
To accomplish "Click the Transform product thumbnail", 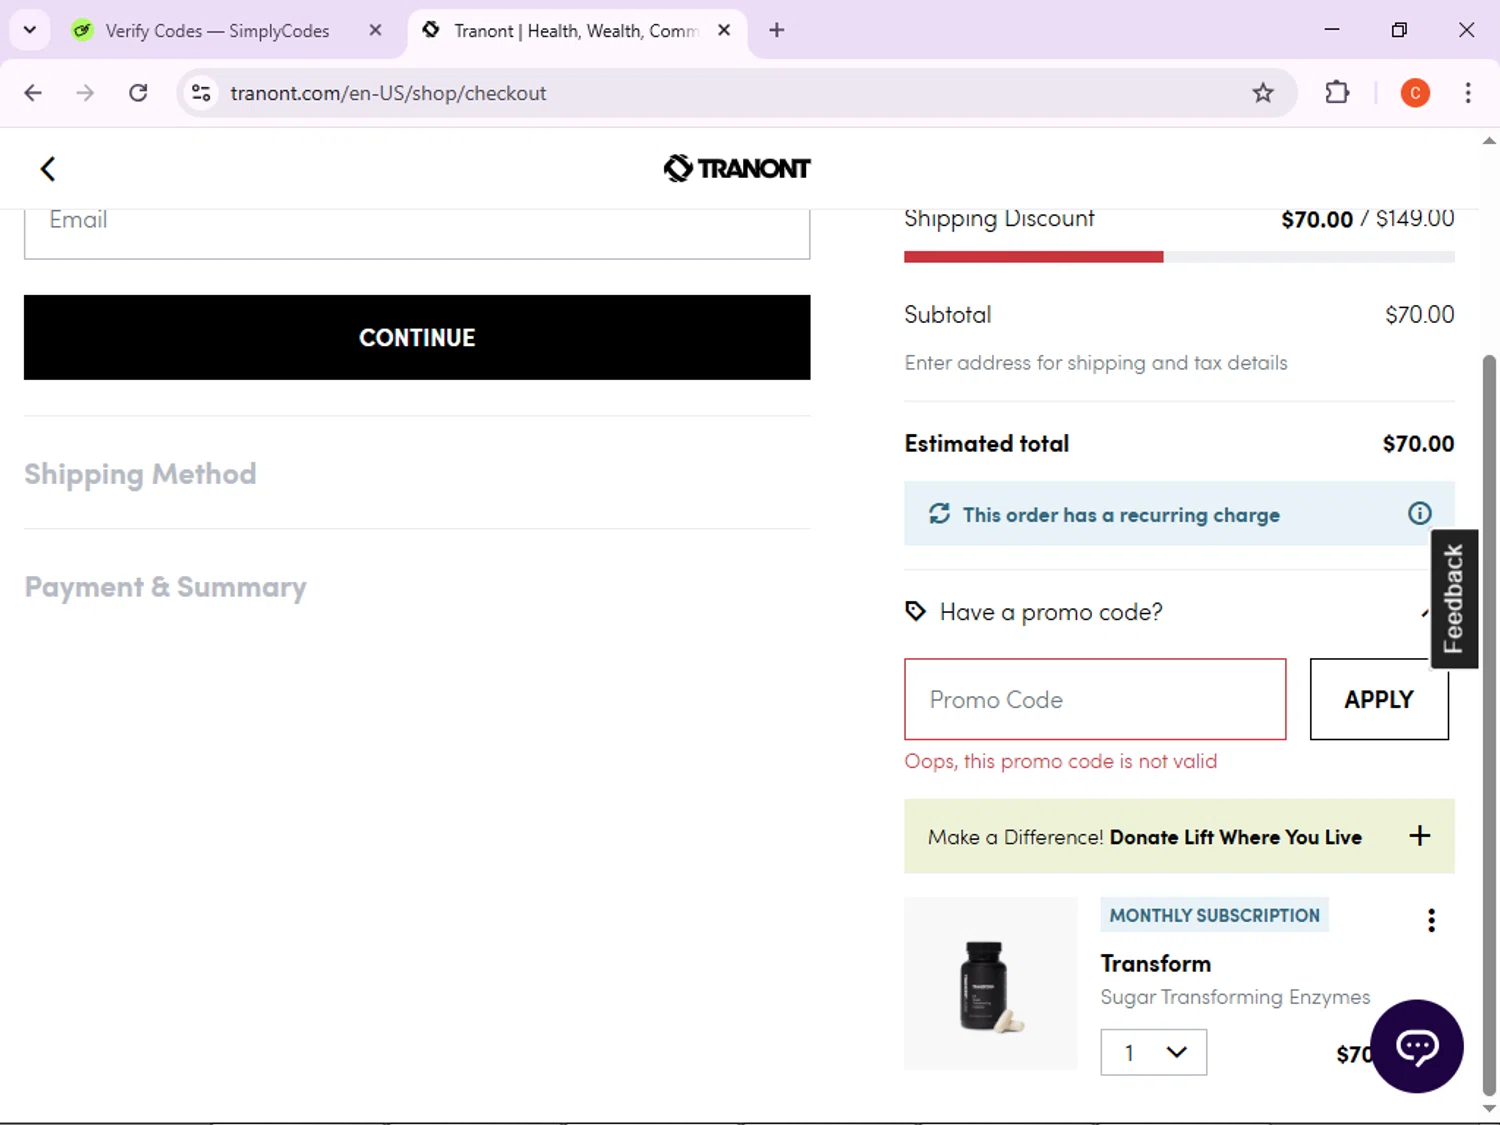I will (x=991, y=983).
